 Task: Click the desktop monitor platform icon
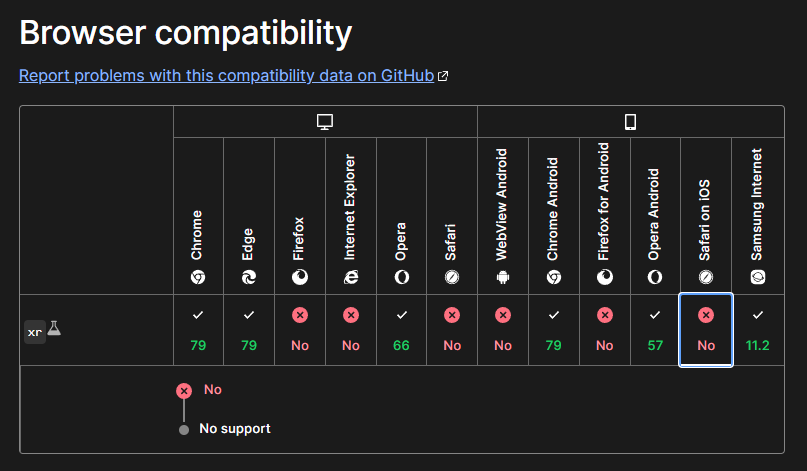(325, 122)
